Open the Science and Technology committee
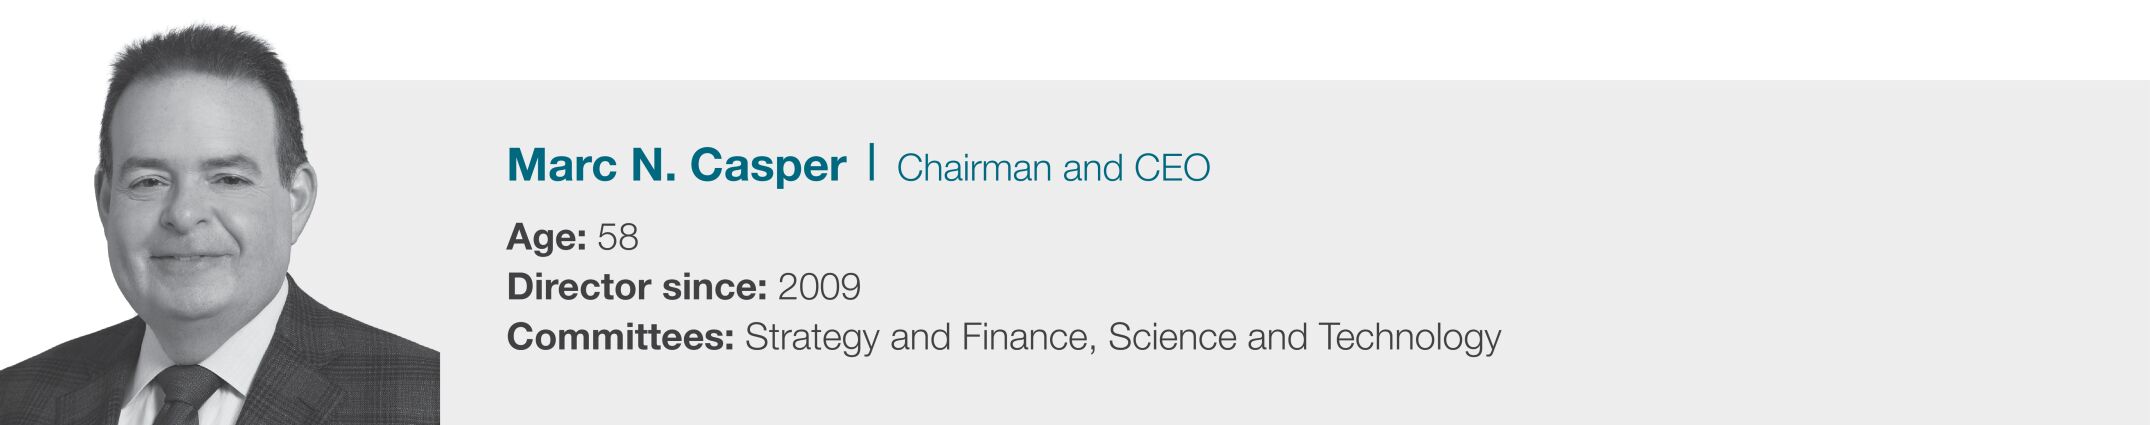 [1304, 338]
